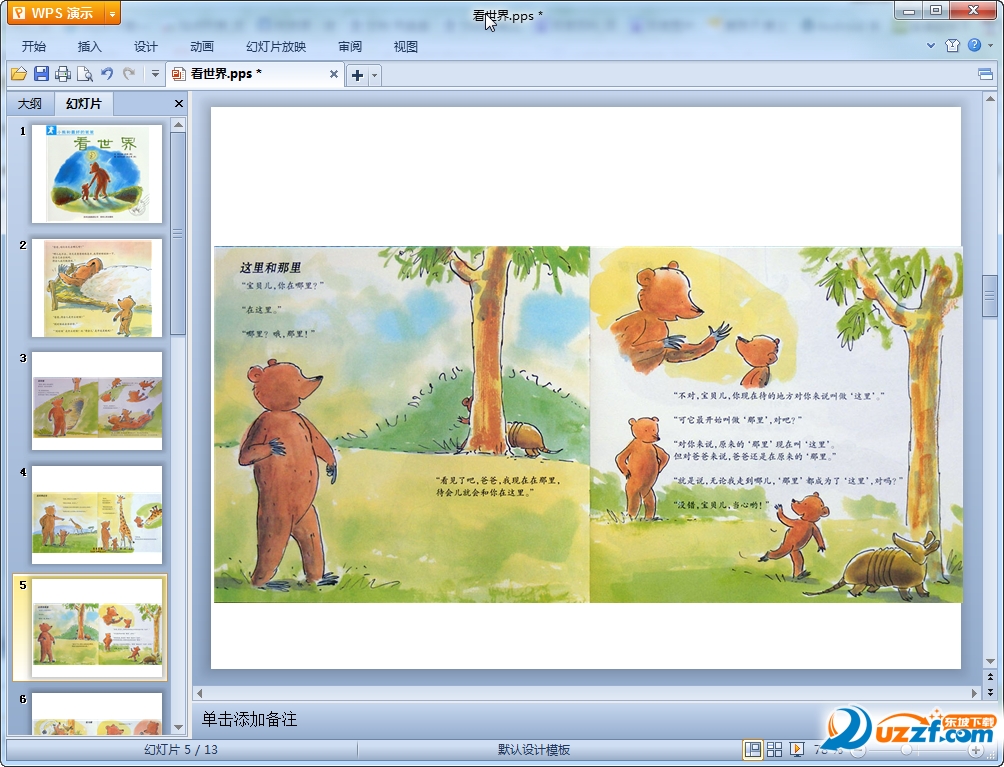
Task: Switch to normal view in status bar
Action: click(x=753, y=749)
